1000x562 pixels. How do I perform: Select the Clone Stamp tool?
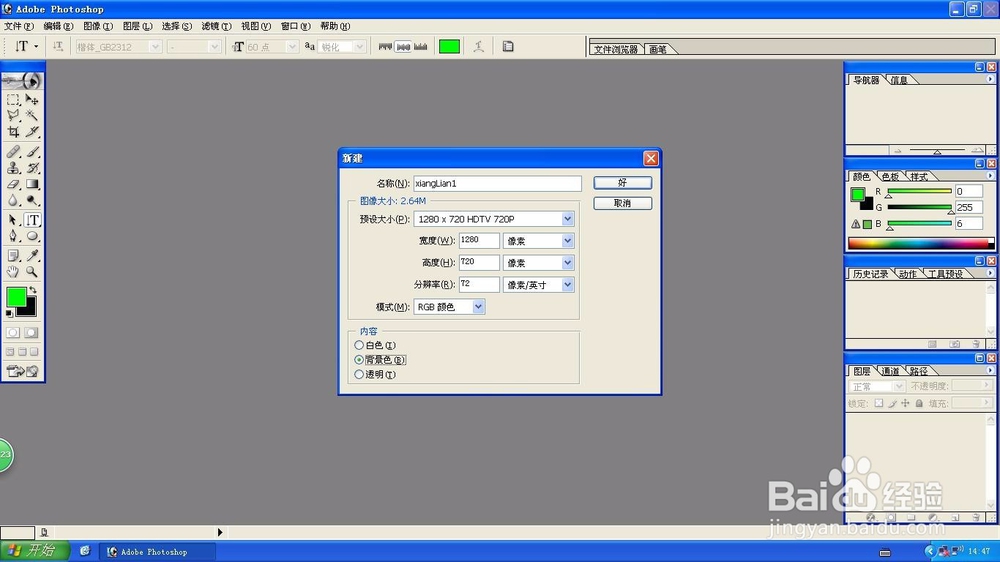(x=13, y=168)
